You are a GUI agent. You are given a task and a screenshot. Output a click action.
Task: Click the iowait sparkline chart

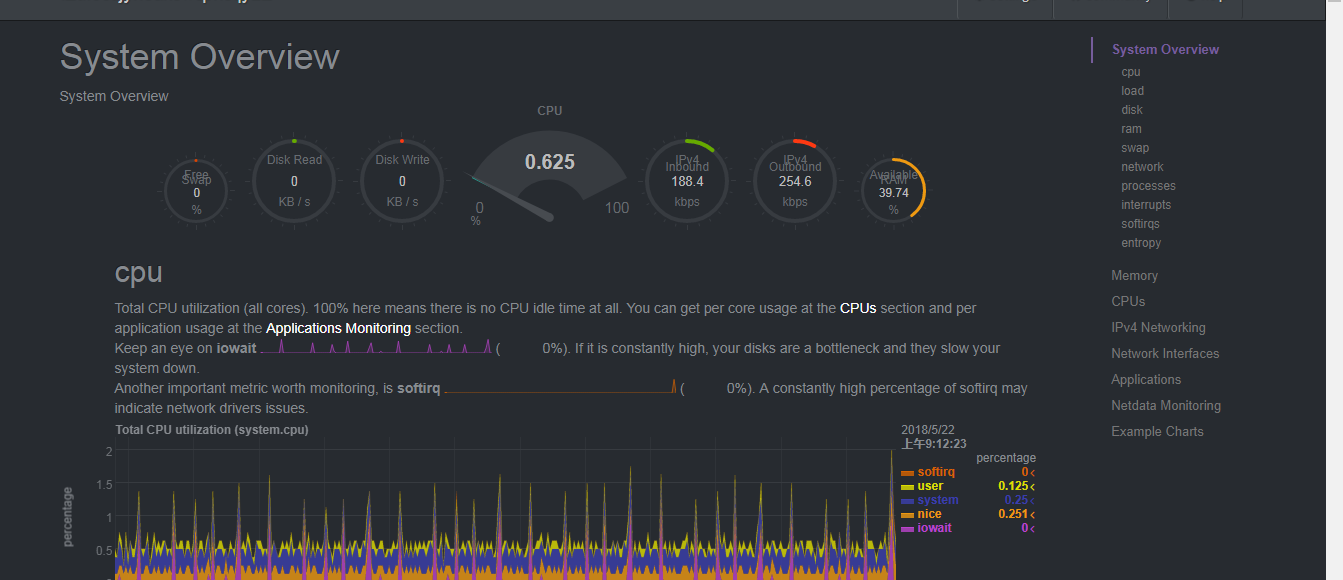(376, 347)
